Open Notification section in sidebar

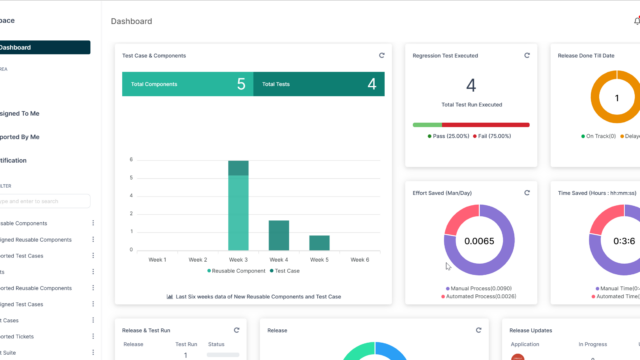click(x=13, y=160)
